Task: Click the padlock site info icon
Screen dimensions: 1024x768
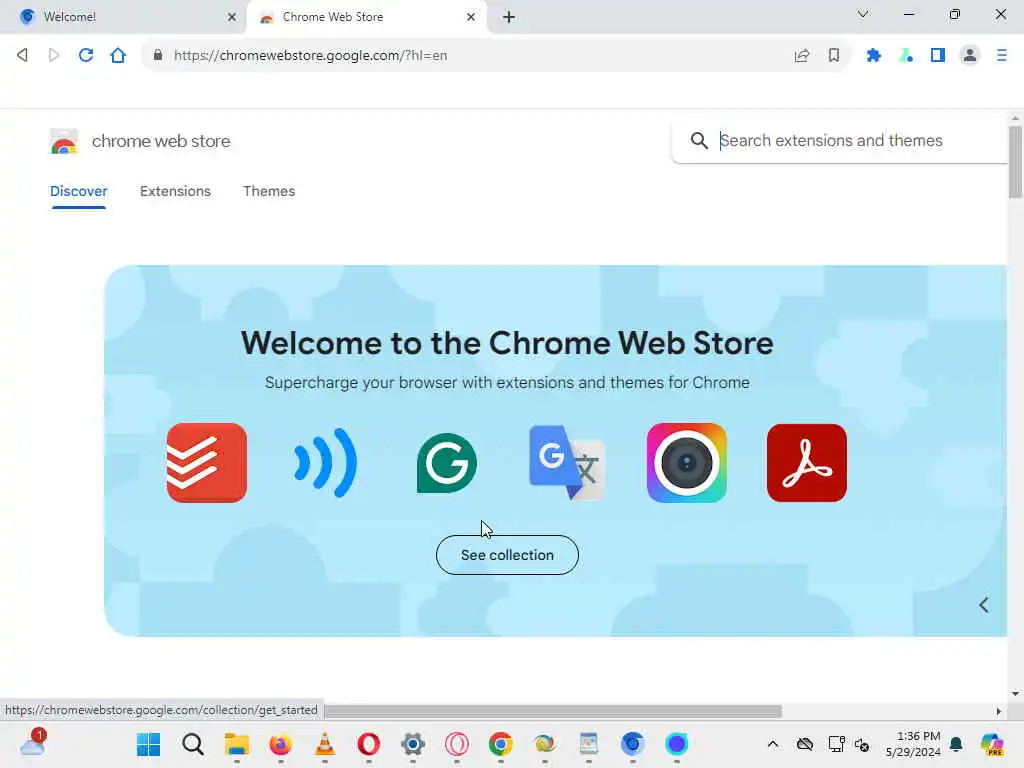Action: 157,56
